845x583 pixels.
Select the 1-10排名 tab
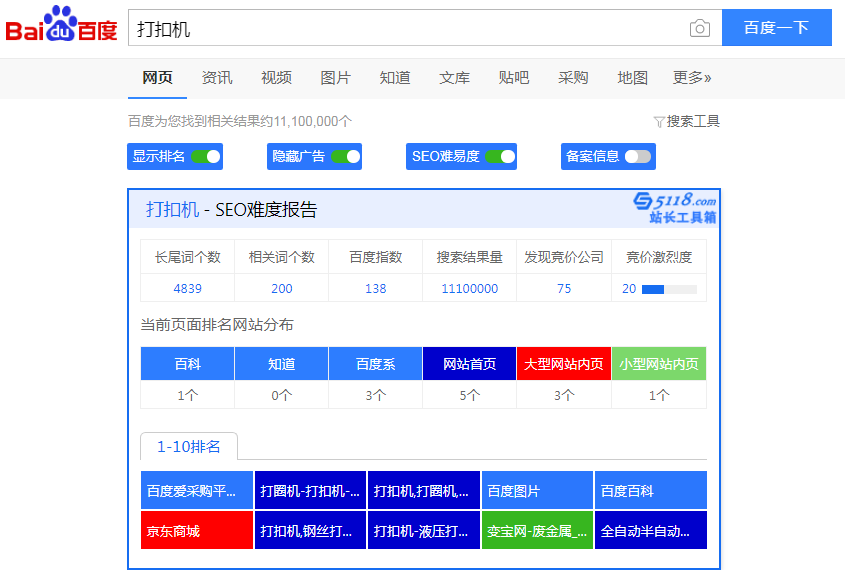(x=189, y=447)
